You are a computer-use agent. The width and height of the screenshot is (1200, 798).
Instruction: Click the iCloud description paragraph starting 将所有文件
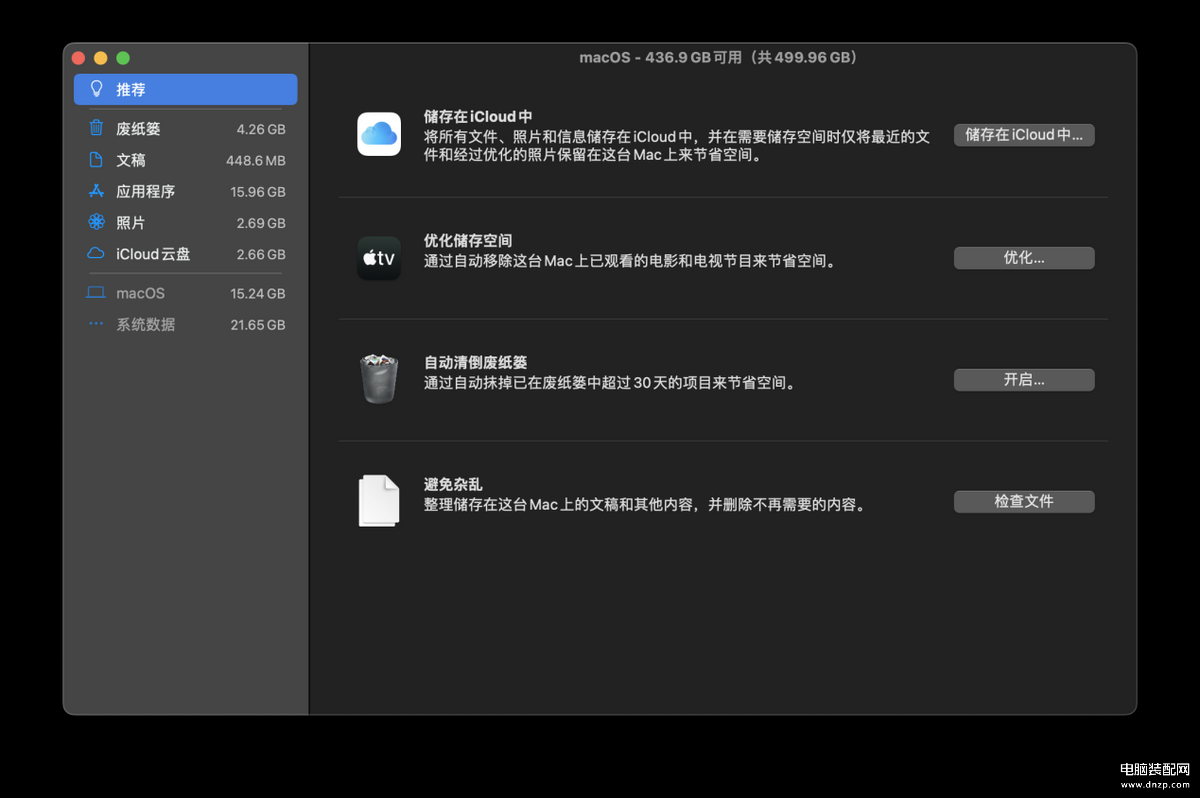tap(677, 146)
